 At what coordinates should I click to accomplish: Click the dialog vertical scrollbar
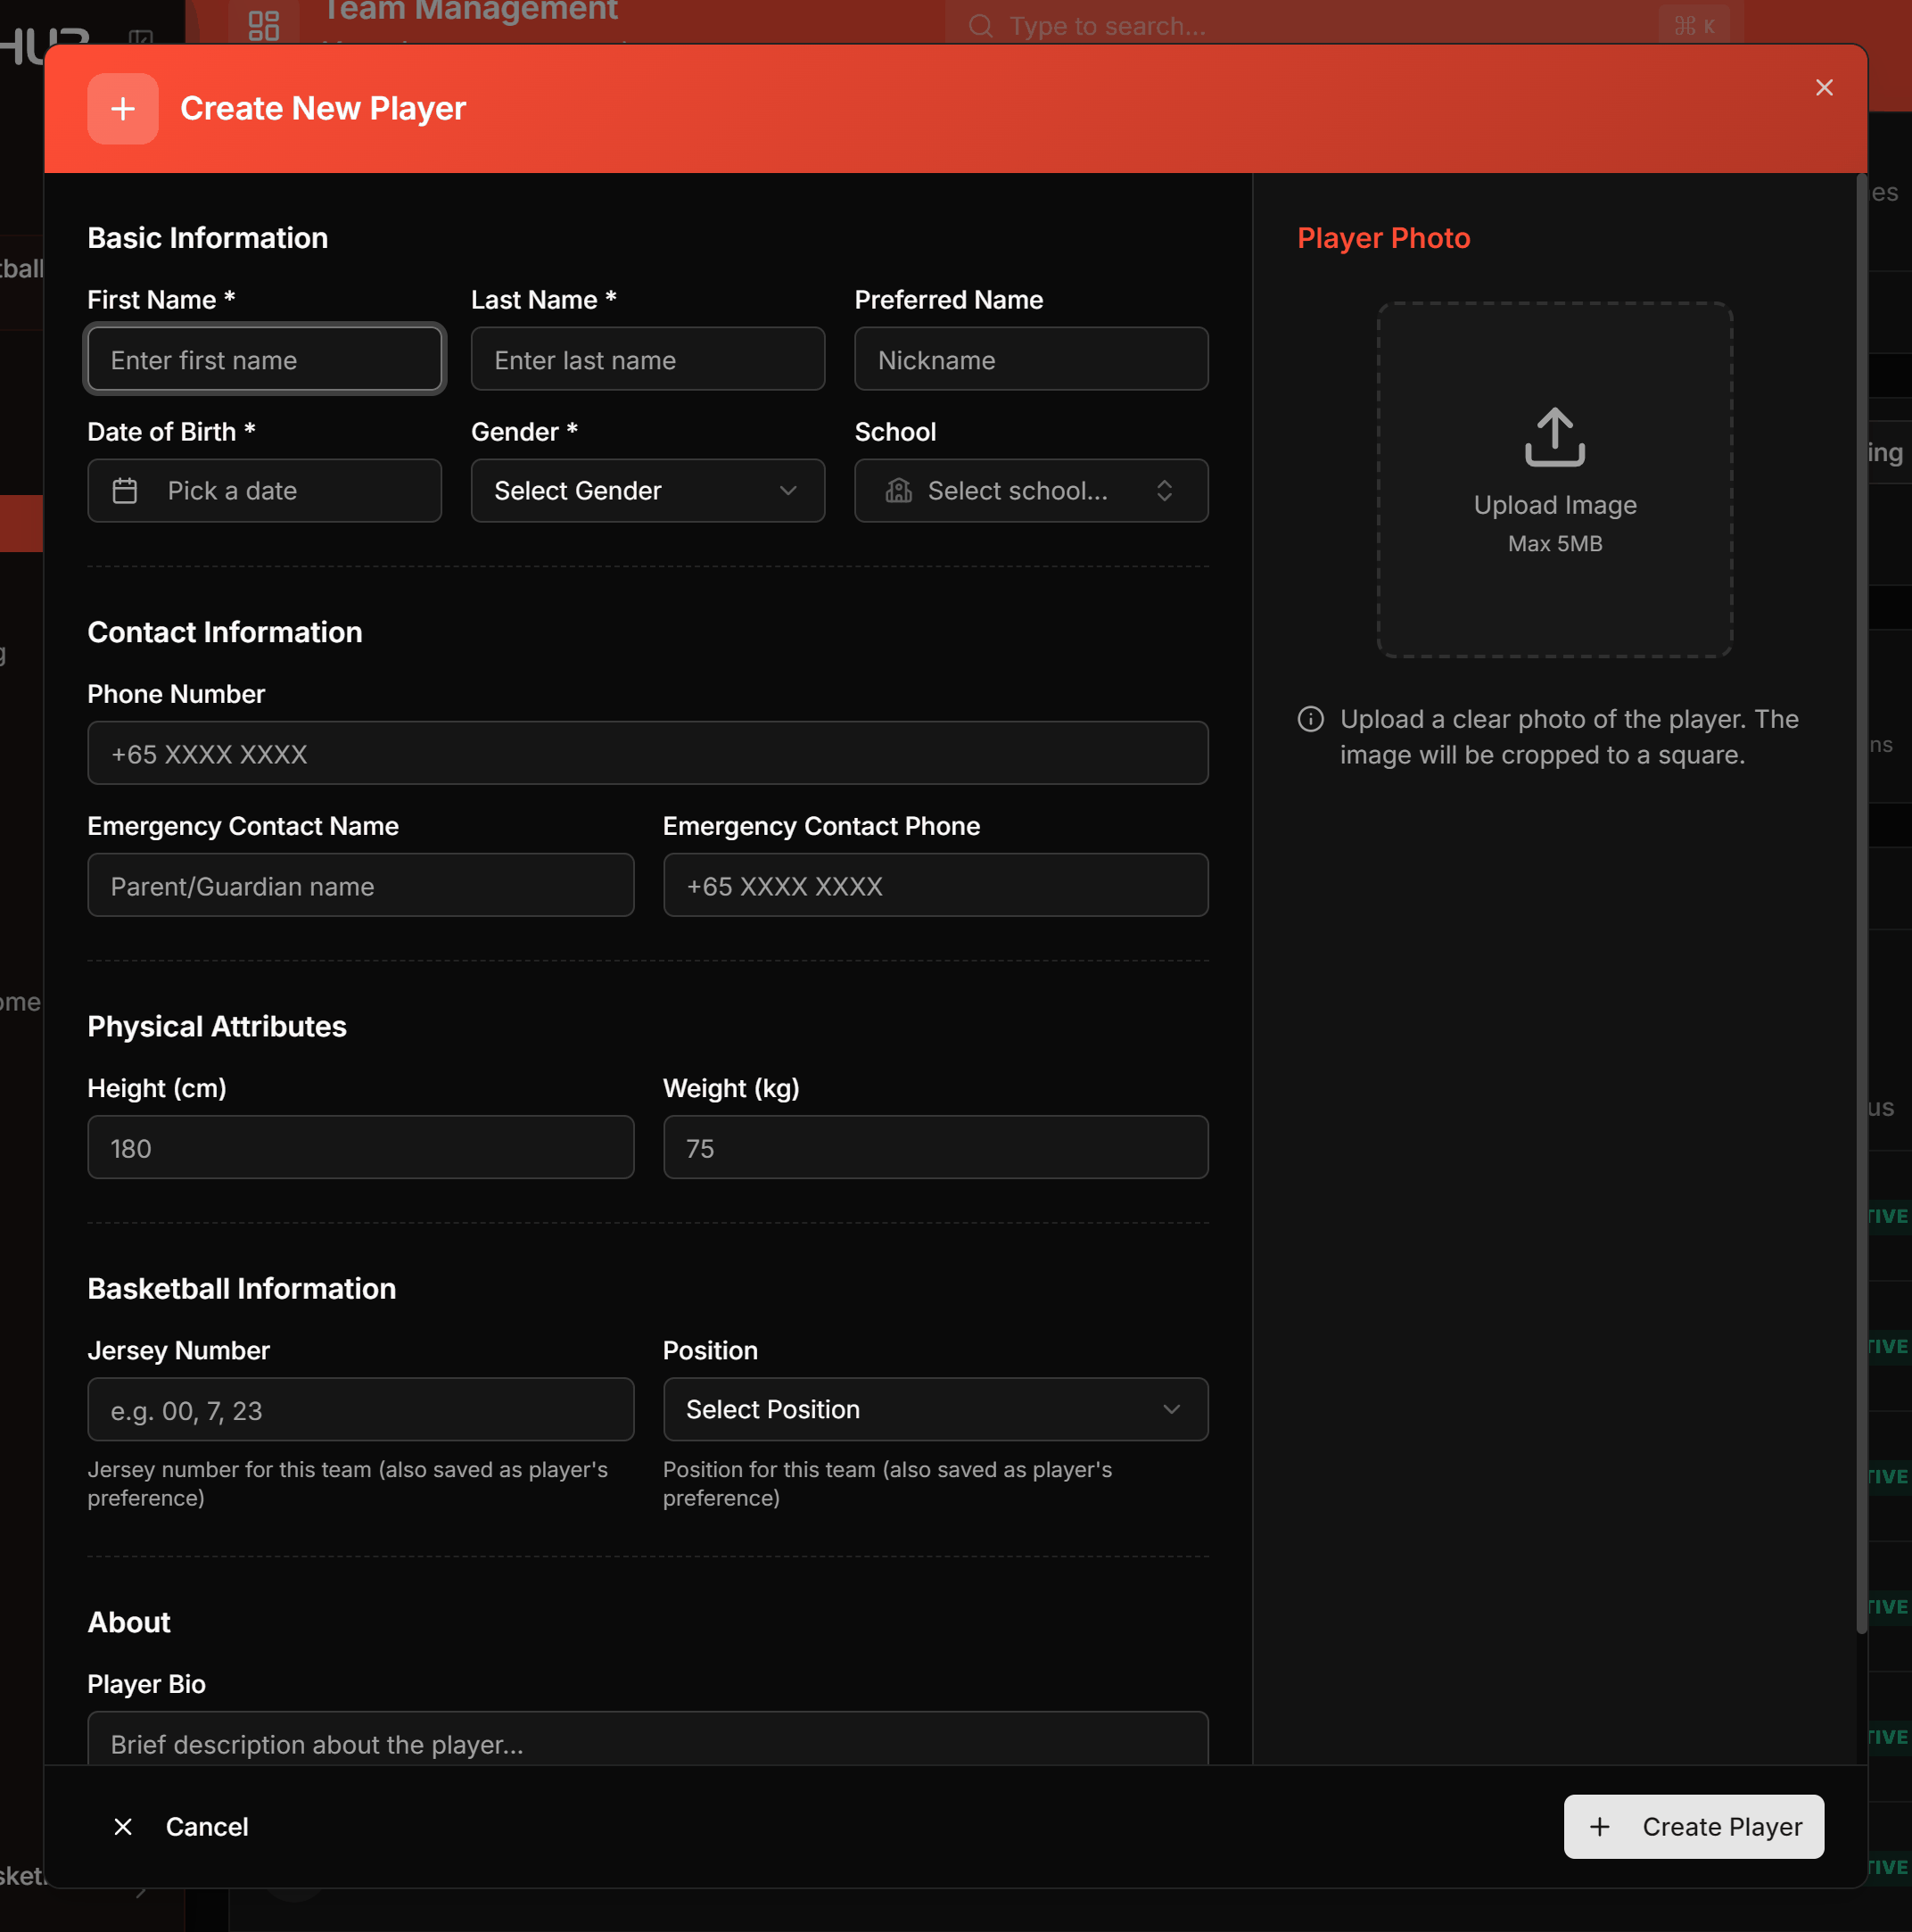click(x=1861, y=905)
